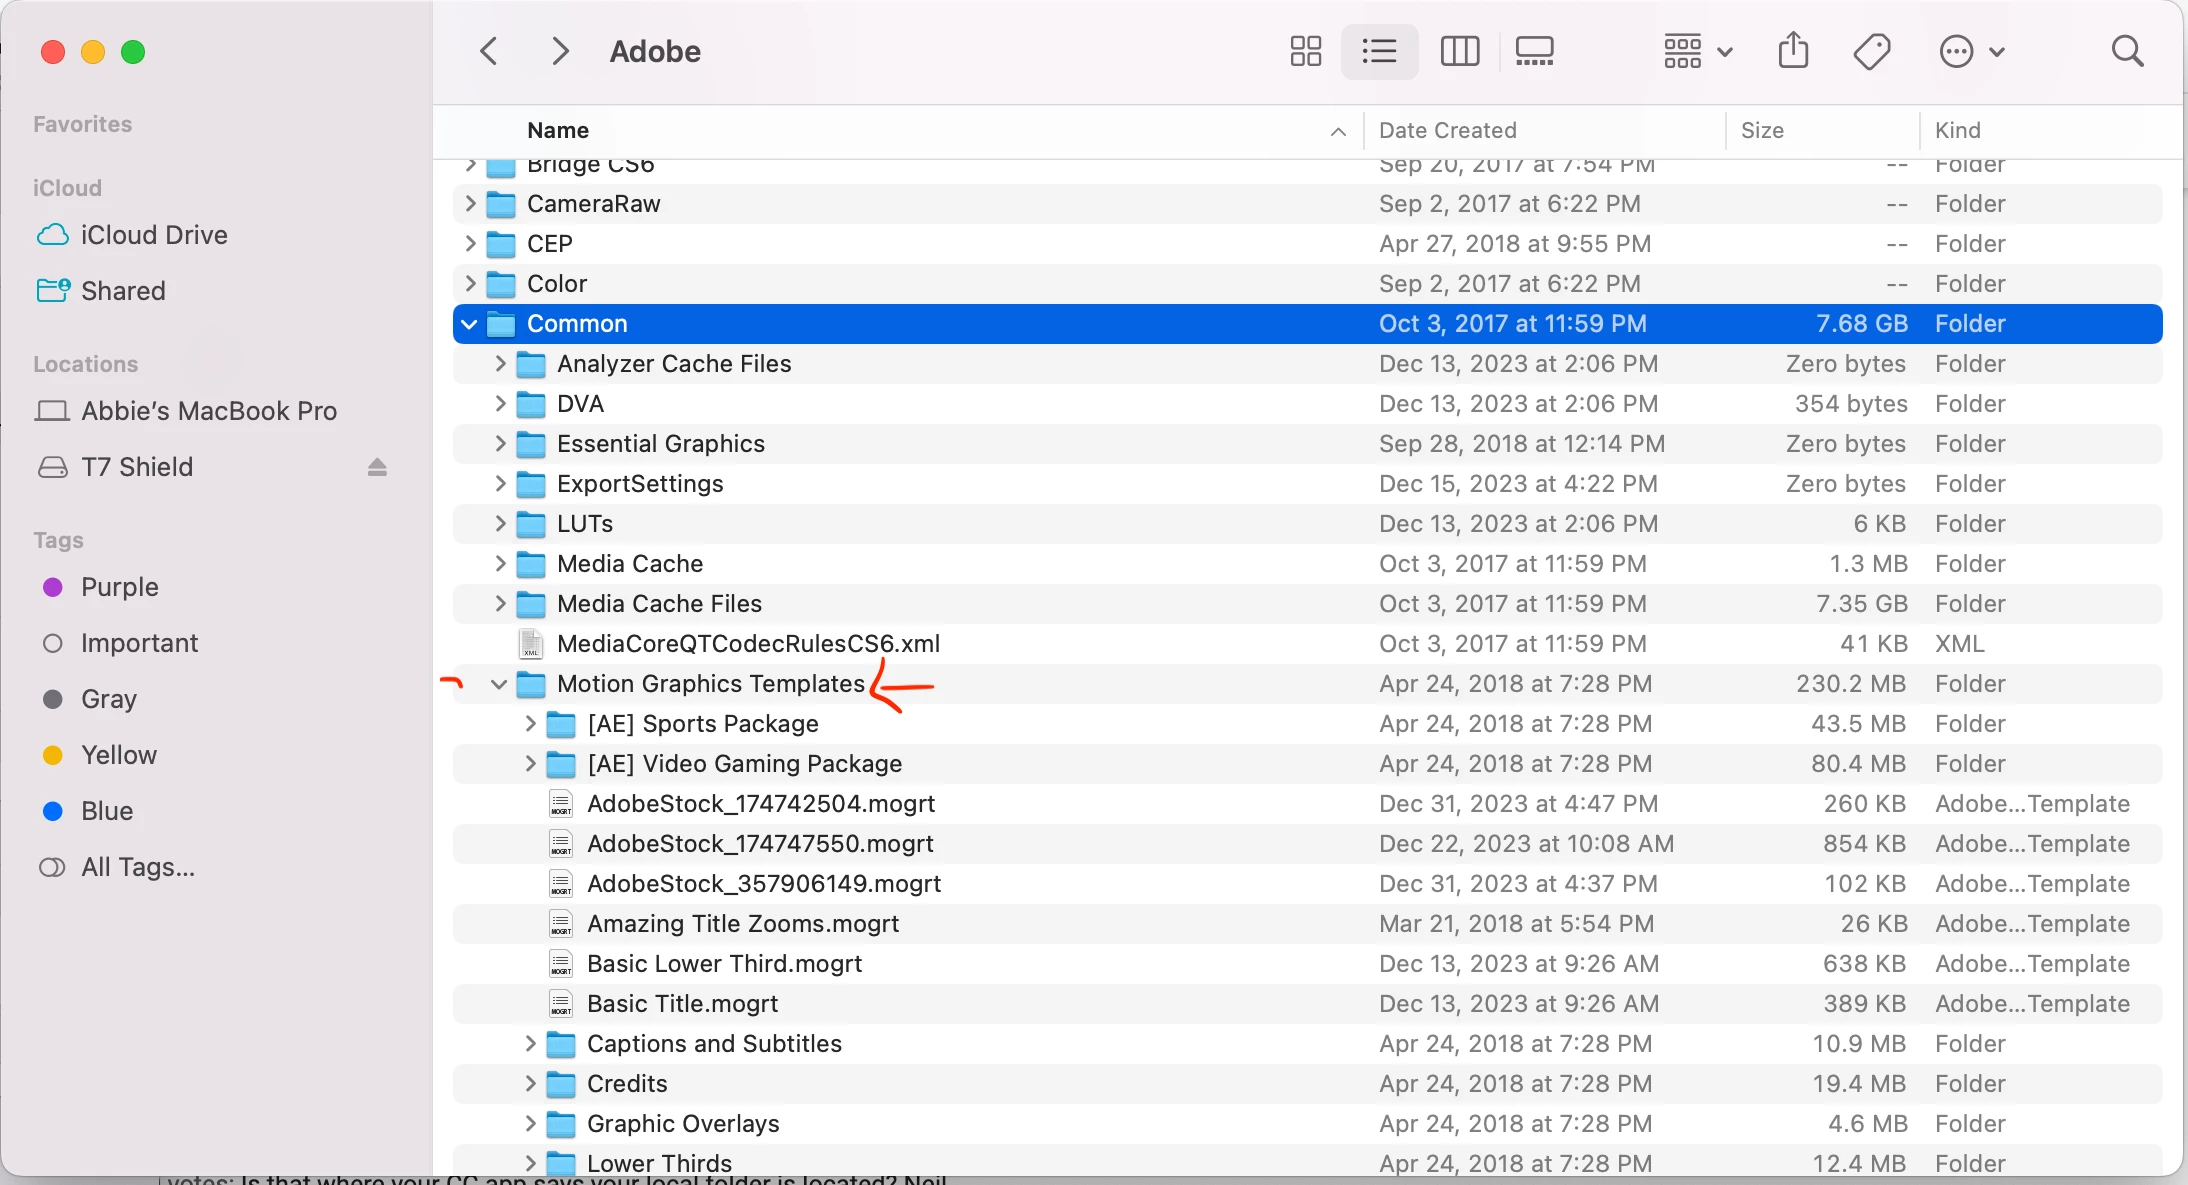Collapse the Motion Graphics Templates folder
Screen dimensions: 2188x1185
tap(499, 684)
